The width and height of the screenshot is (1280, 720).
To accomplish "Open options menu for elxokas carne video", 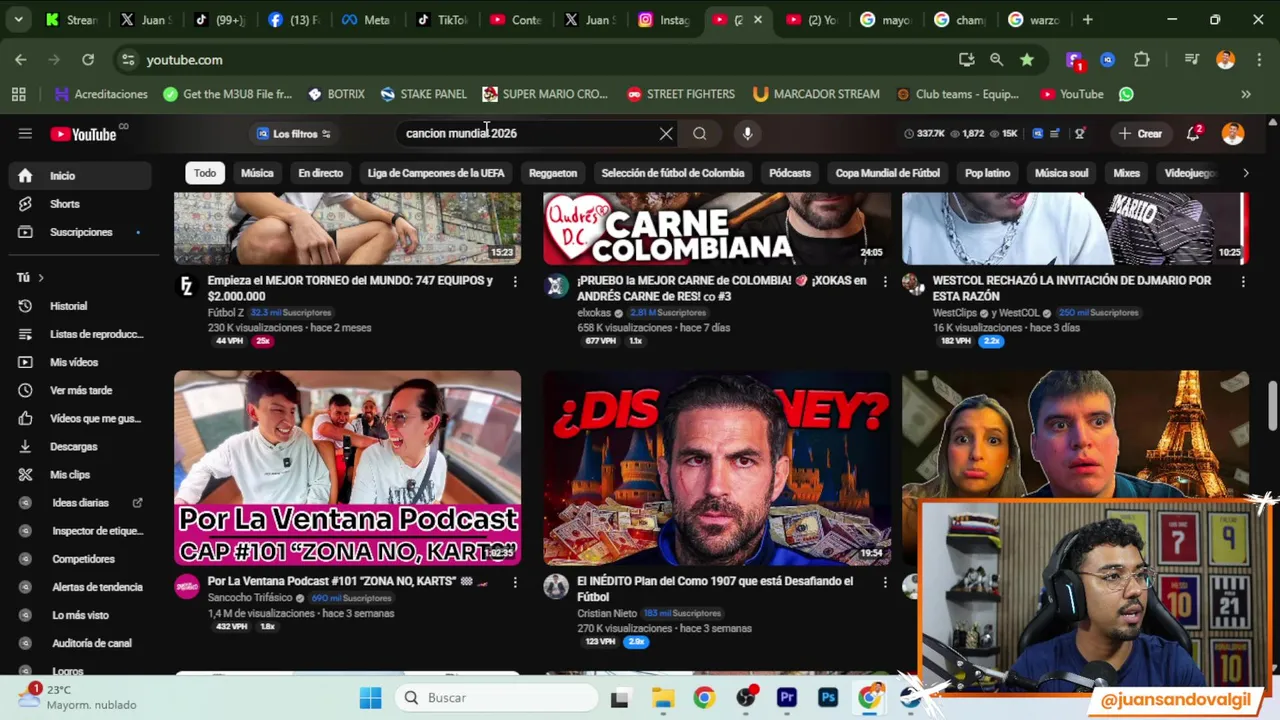I will 884,282.
